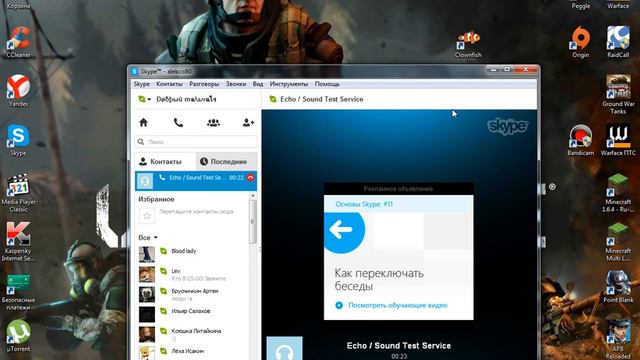This screenshot has height=360, width=640.
Task: Open the Skype status dropdown beside profile name
Action: click(x=145, y=99)
